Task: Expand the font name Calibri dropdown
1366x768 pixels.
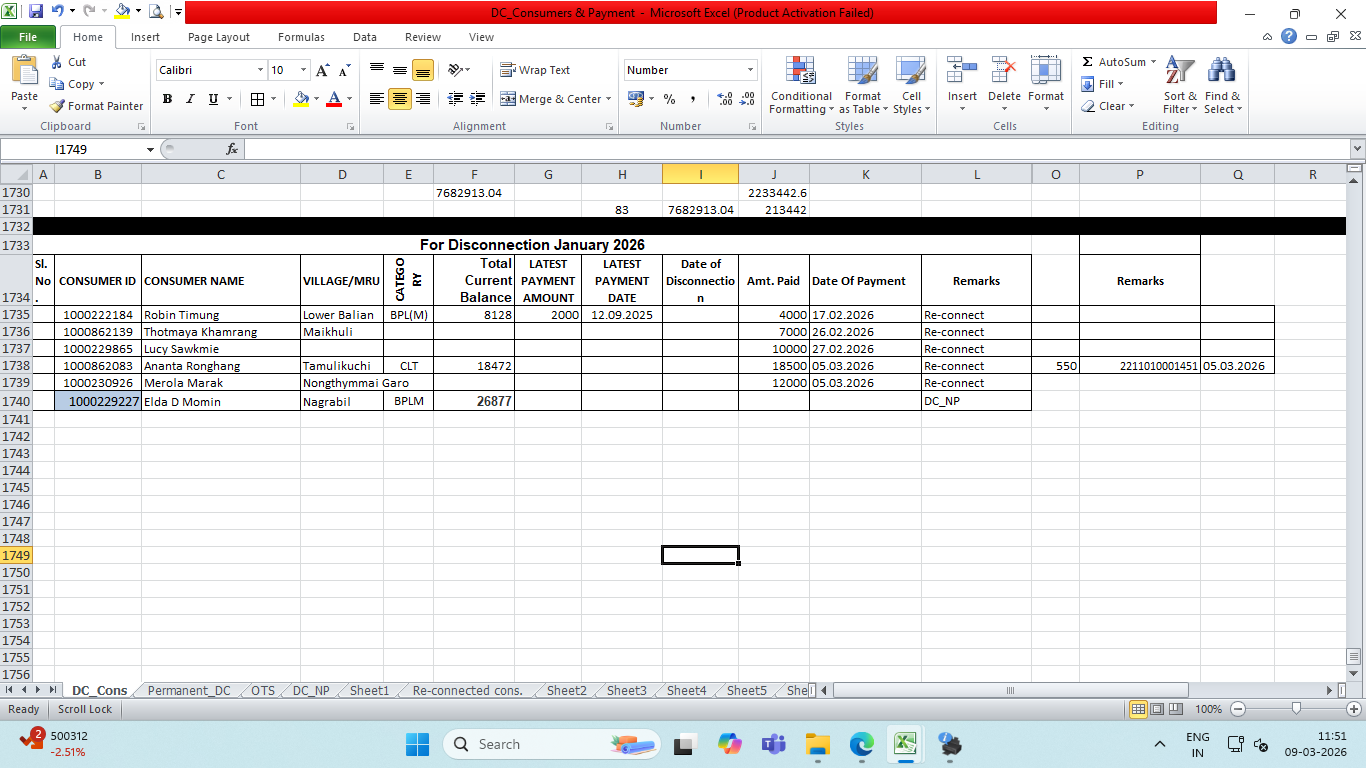Action: tap(260, 70)
